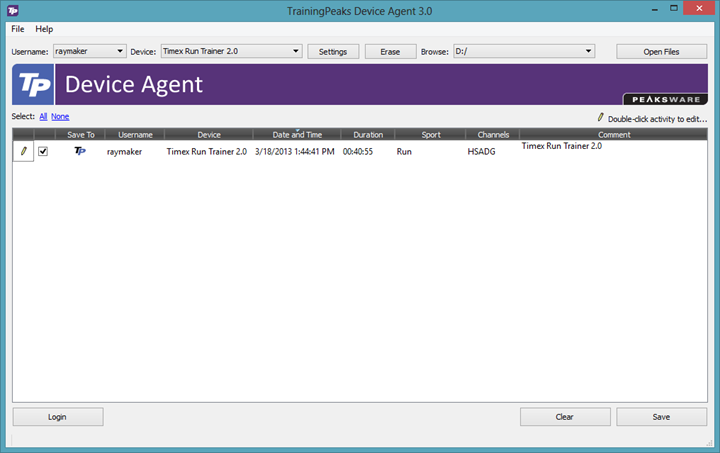Open the File menu
The height and width of the screenshot is (453, 720).
click(18, 29)
